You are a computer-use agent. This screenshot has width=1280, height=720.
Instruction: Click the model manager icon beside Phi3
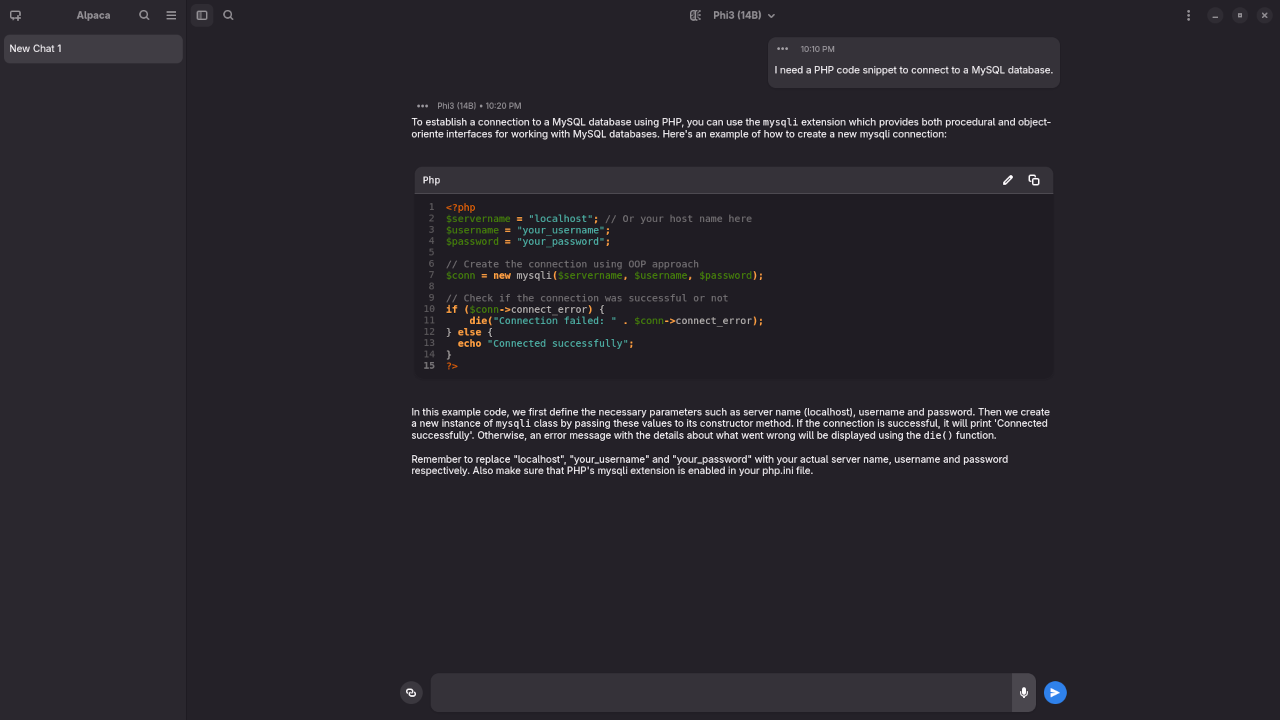tap(695, 15)
